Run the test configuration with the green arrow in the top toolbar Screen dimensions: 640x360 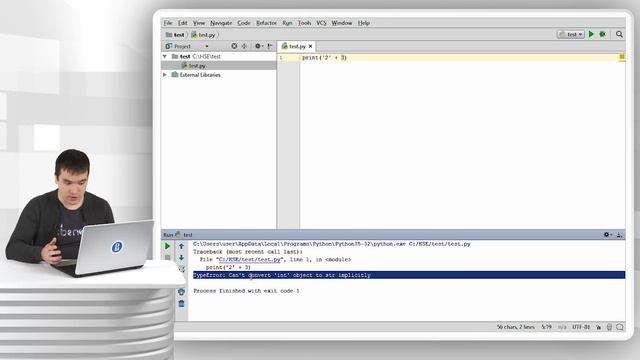point(591,34)
